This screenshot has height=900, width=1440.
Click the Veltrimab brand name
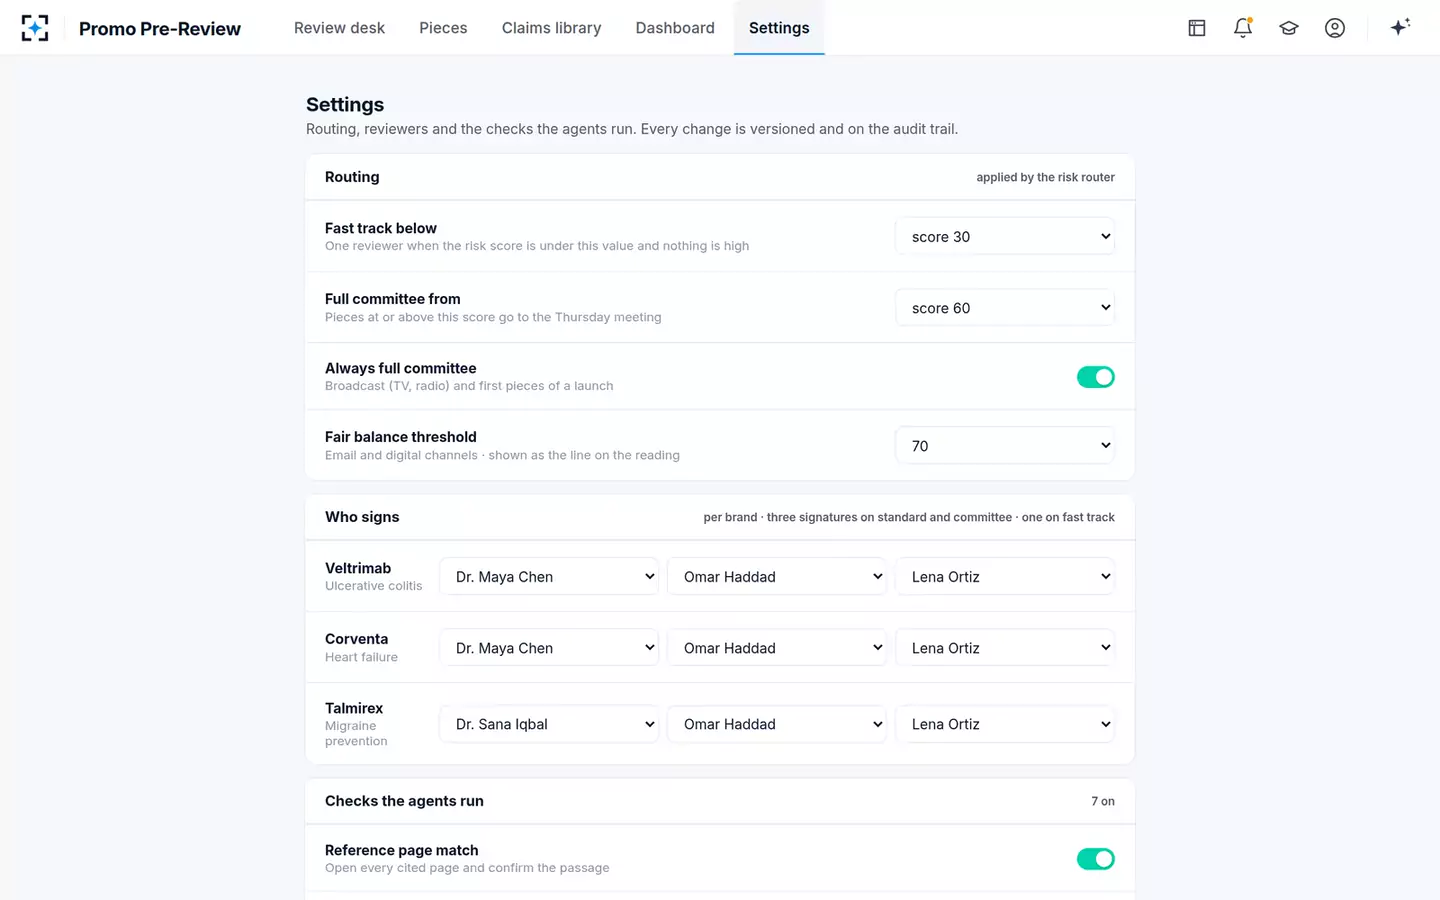pyautogui.click(x=358, y=568)
